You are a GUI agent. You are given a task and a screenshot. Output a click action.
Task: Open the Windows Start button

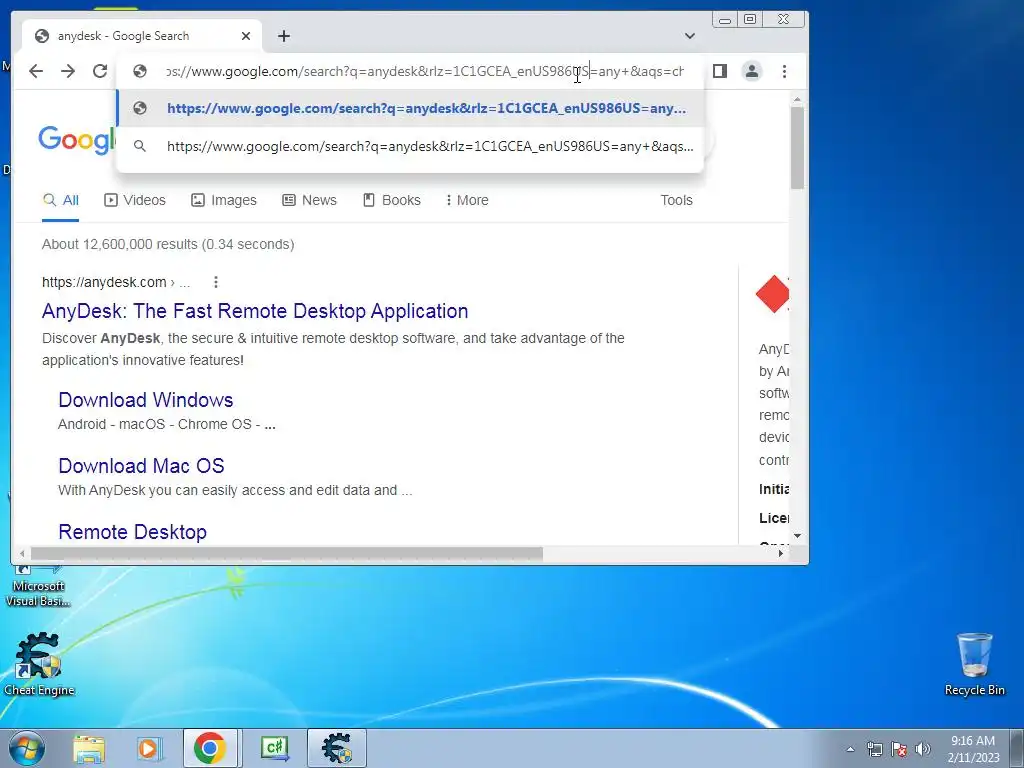coord(27,748)
